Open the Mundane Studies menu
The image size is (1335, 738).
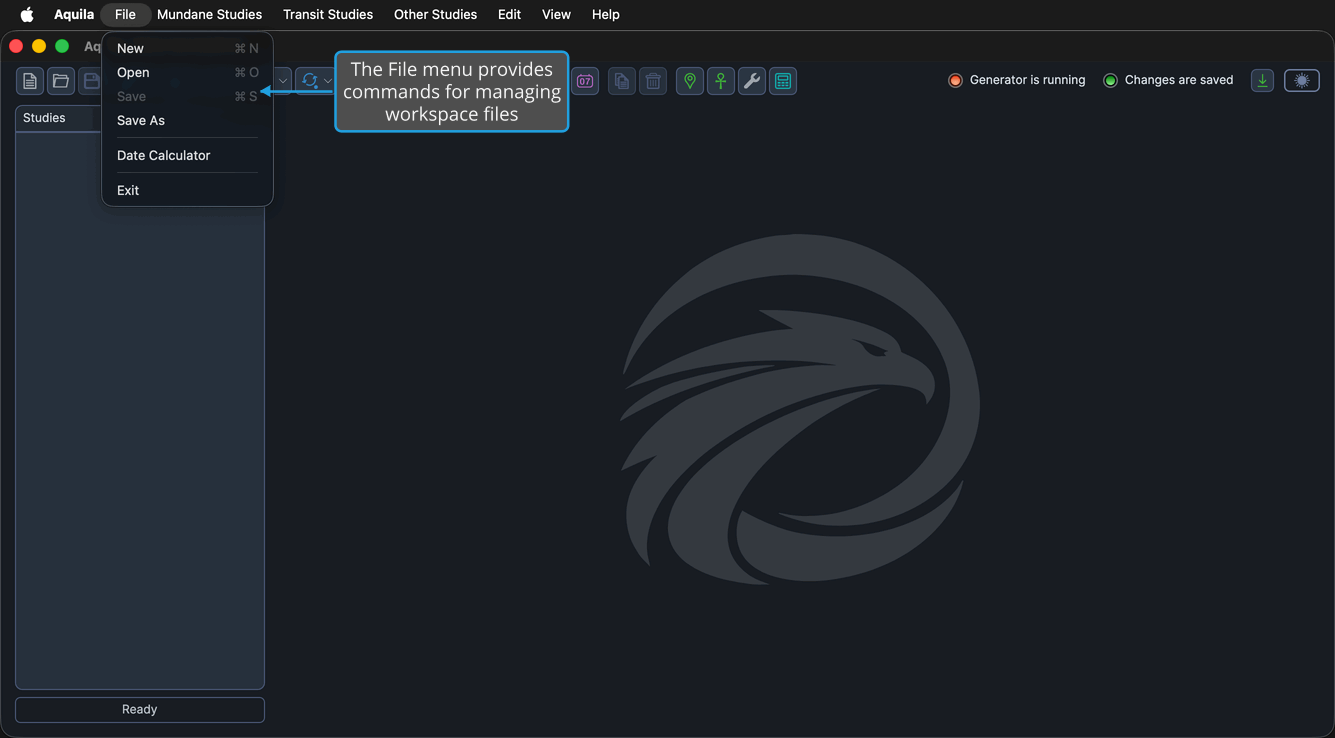pyautogui.click(x=209, y=14)
